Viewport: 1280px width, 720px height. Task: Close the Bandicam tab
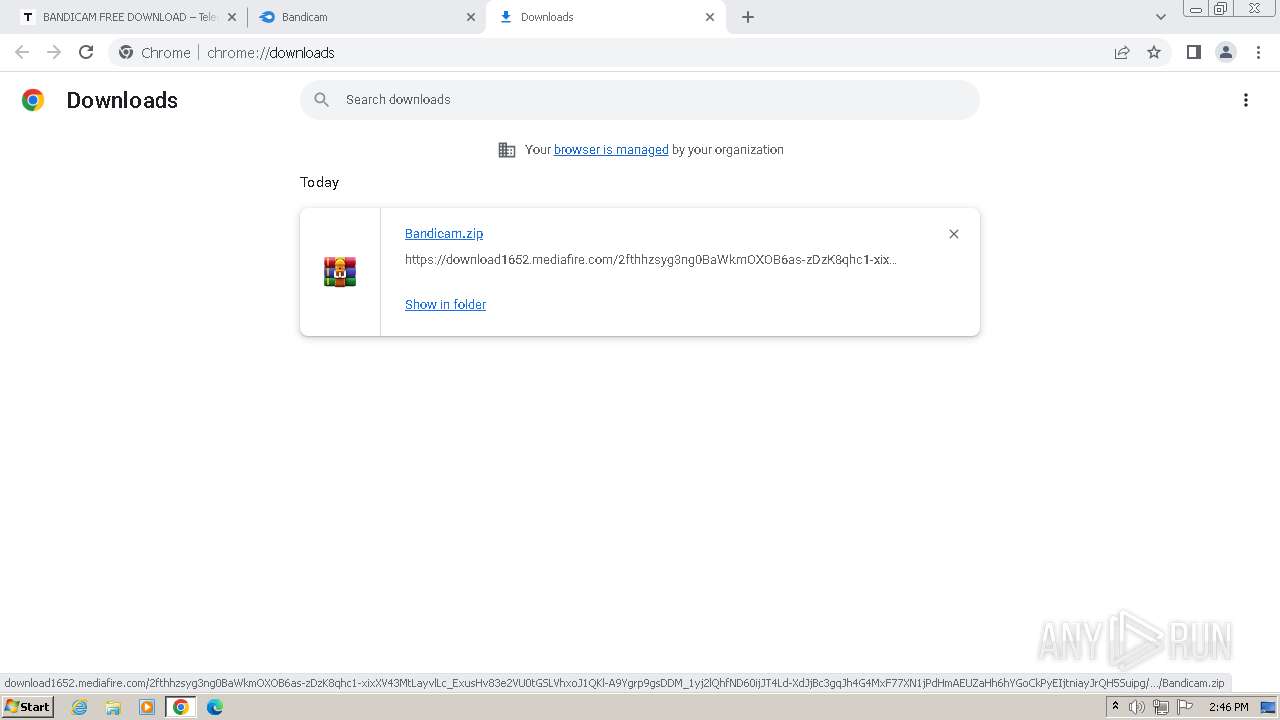[x=471, y=17]
